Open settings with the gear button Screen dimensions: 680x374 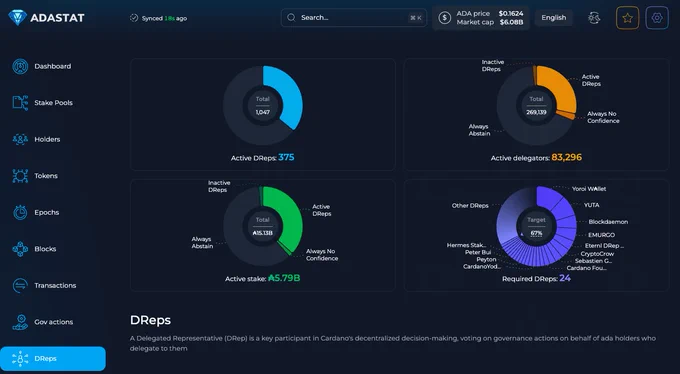(x=657, y=18)
